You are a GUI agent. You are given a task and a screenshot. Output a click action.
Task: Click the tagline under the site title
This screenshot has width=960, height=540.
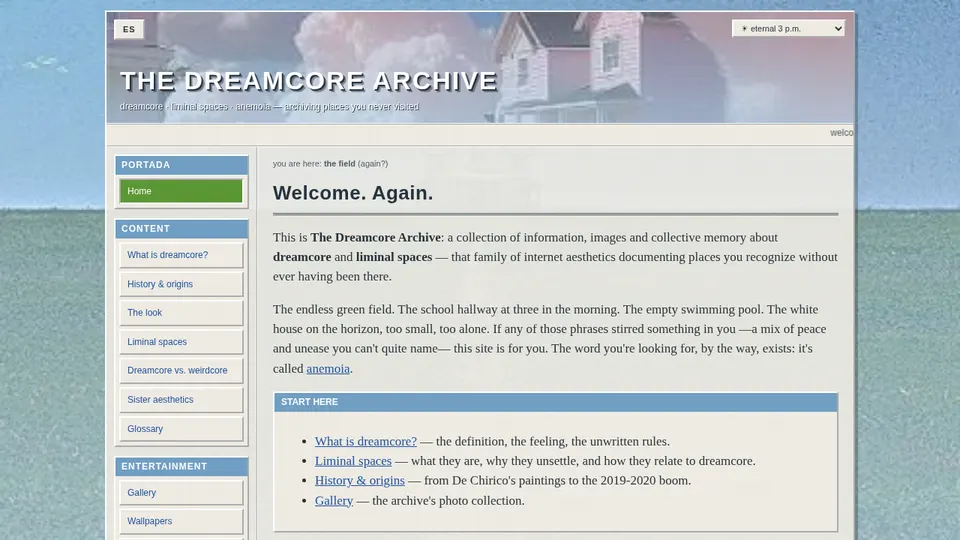[269, 107]
